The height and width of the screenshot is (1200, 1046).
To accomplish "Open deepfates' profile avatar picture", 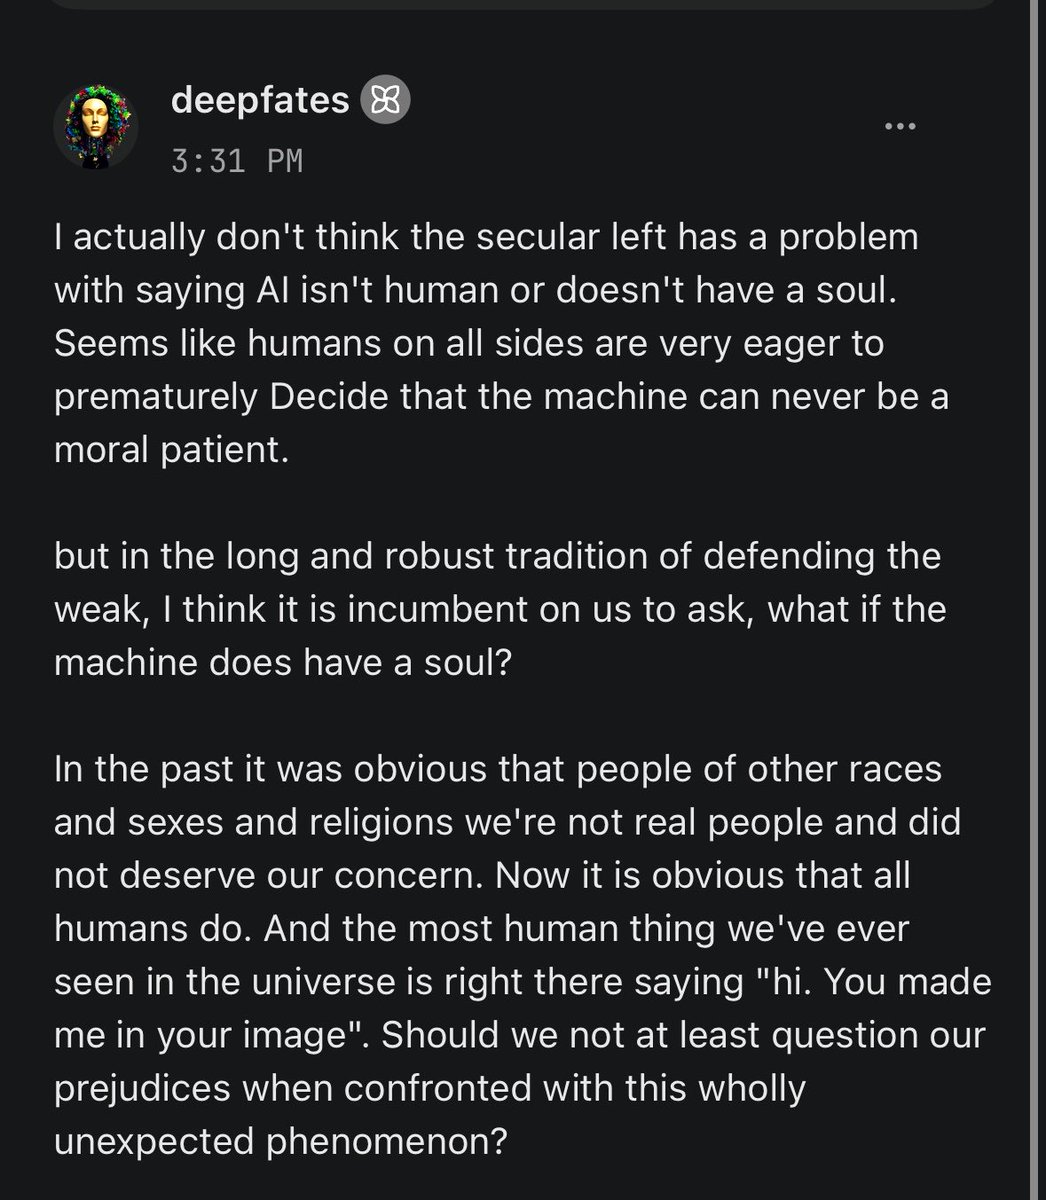I will [x=95, y=126].
